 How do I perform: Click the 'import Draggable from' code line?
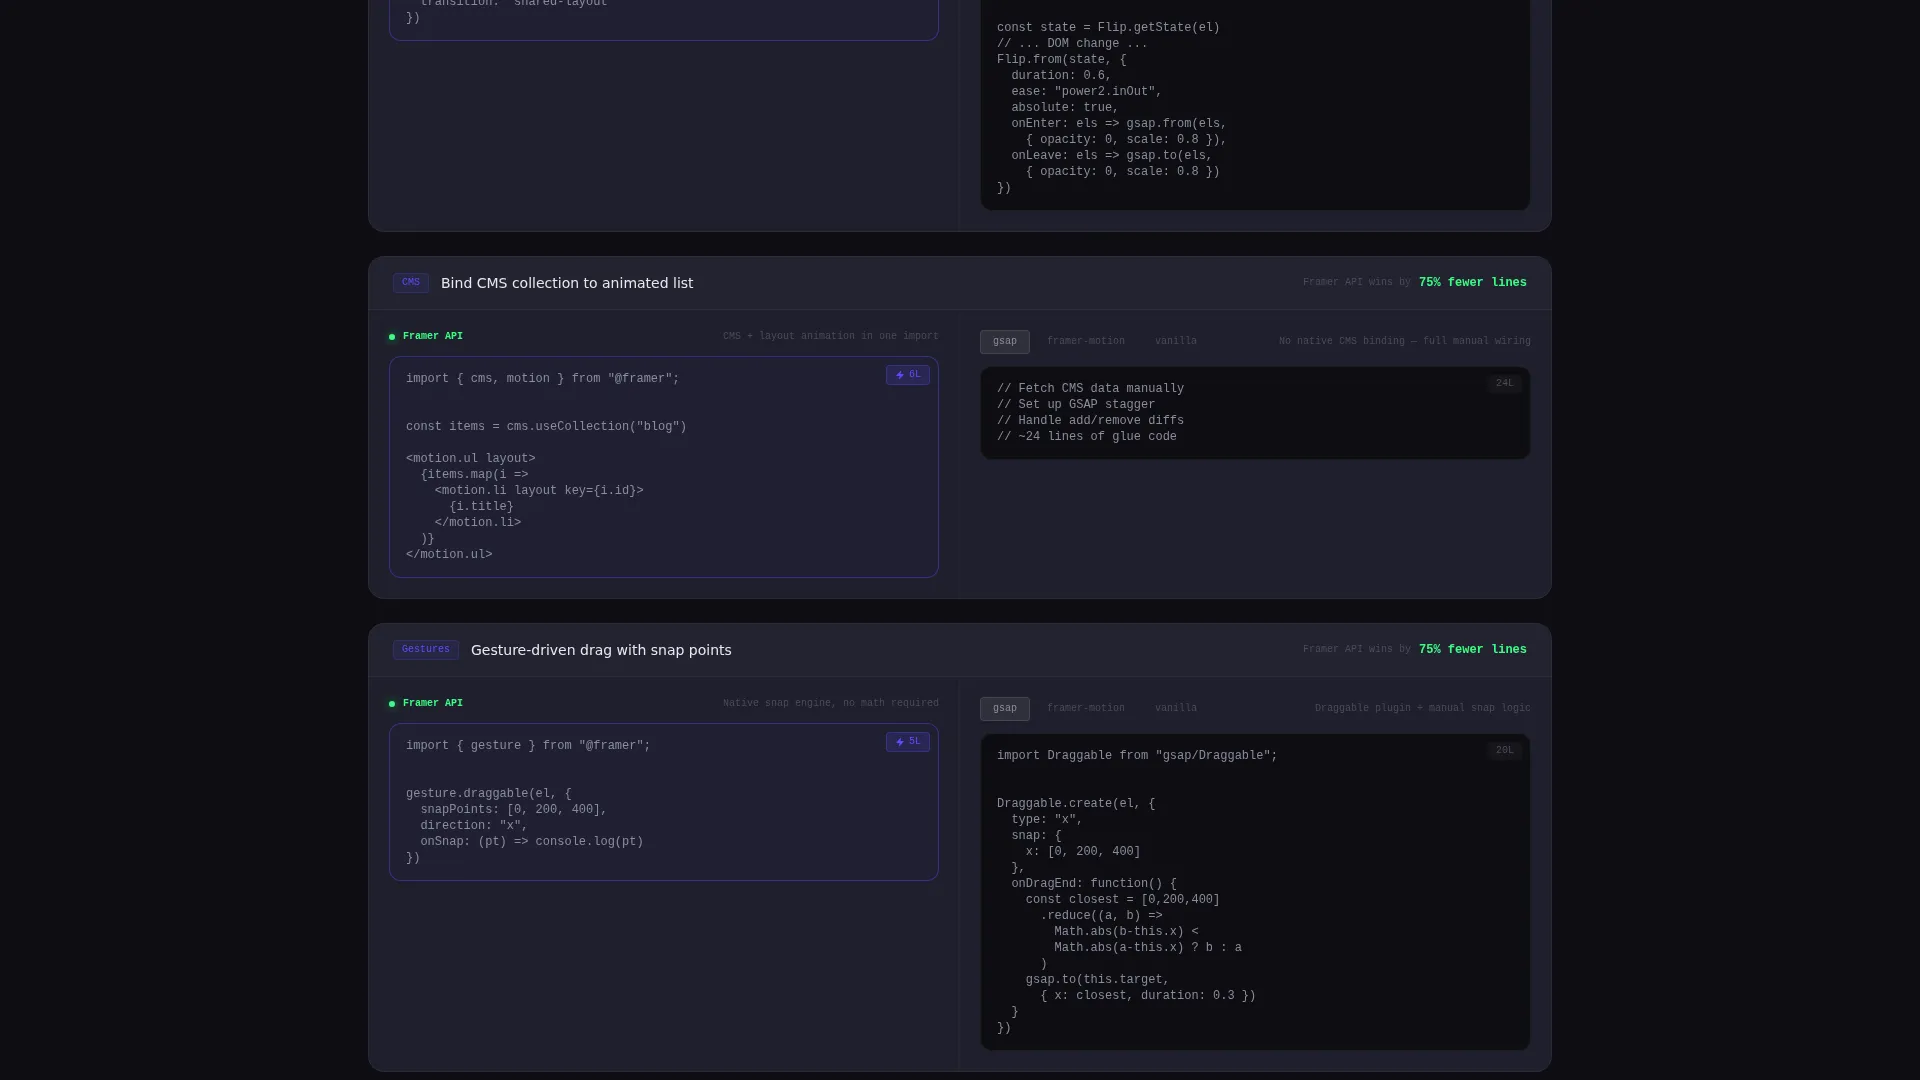point(1137,756)
